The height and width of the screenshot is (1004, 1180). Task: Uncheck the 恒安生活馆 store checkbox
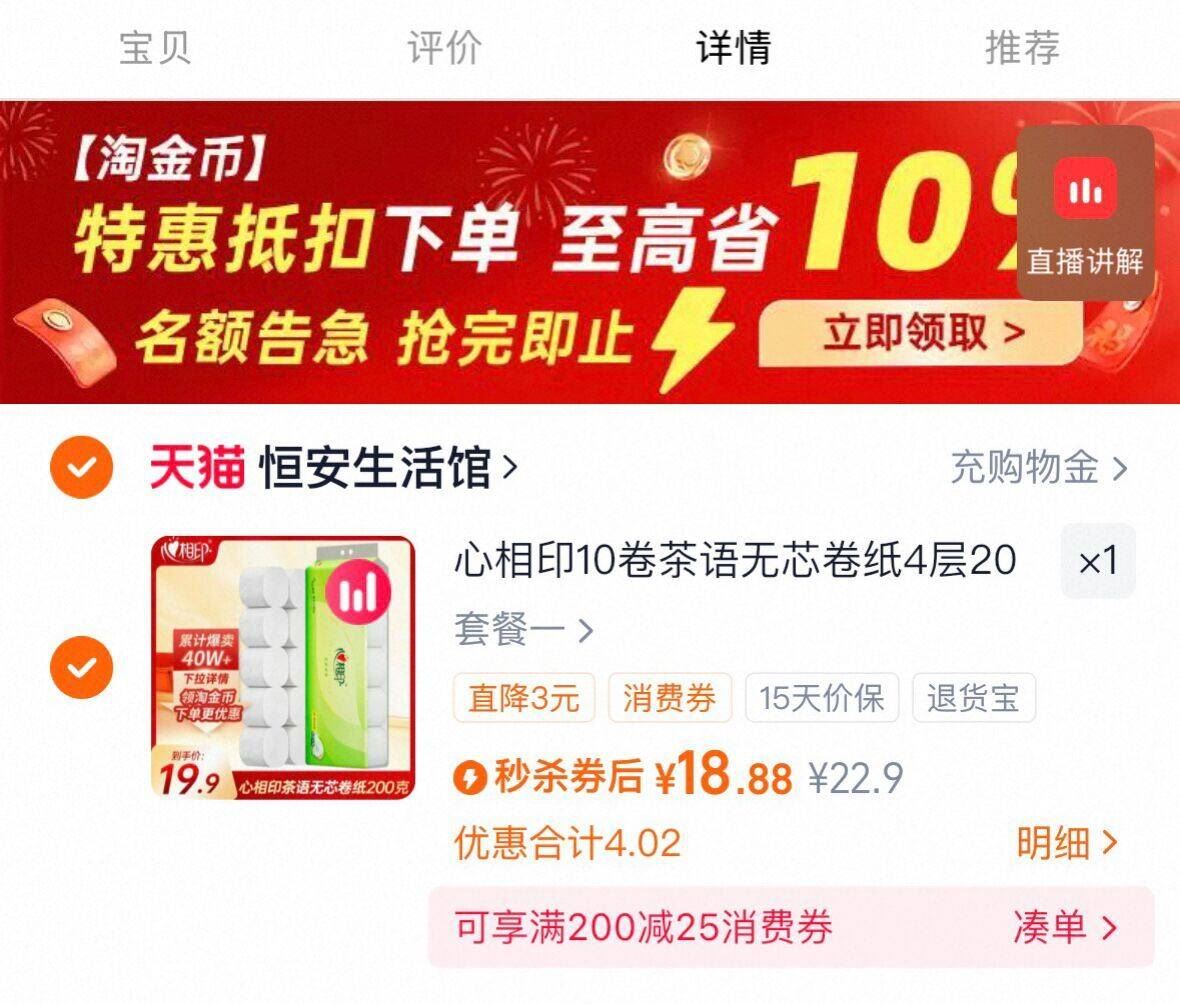[x=81, y=467]
